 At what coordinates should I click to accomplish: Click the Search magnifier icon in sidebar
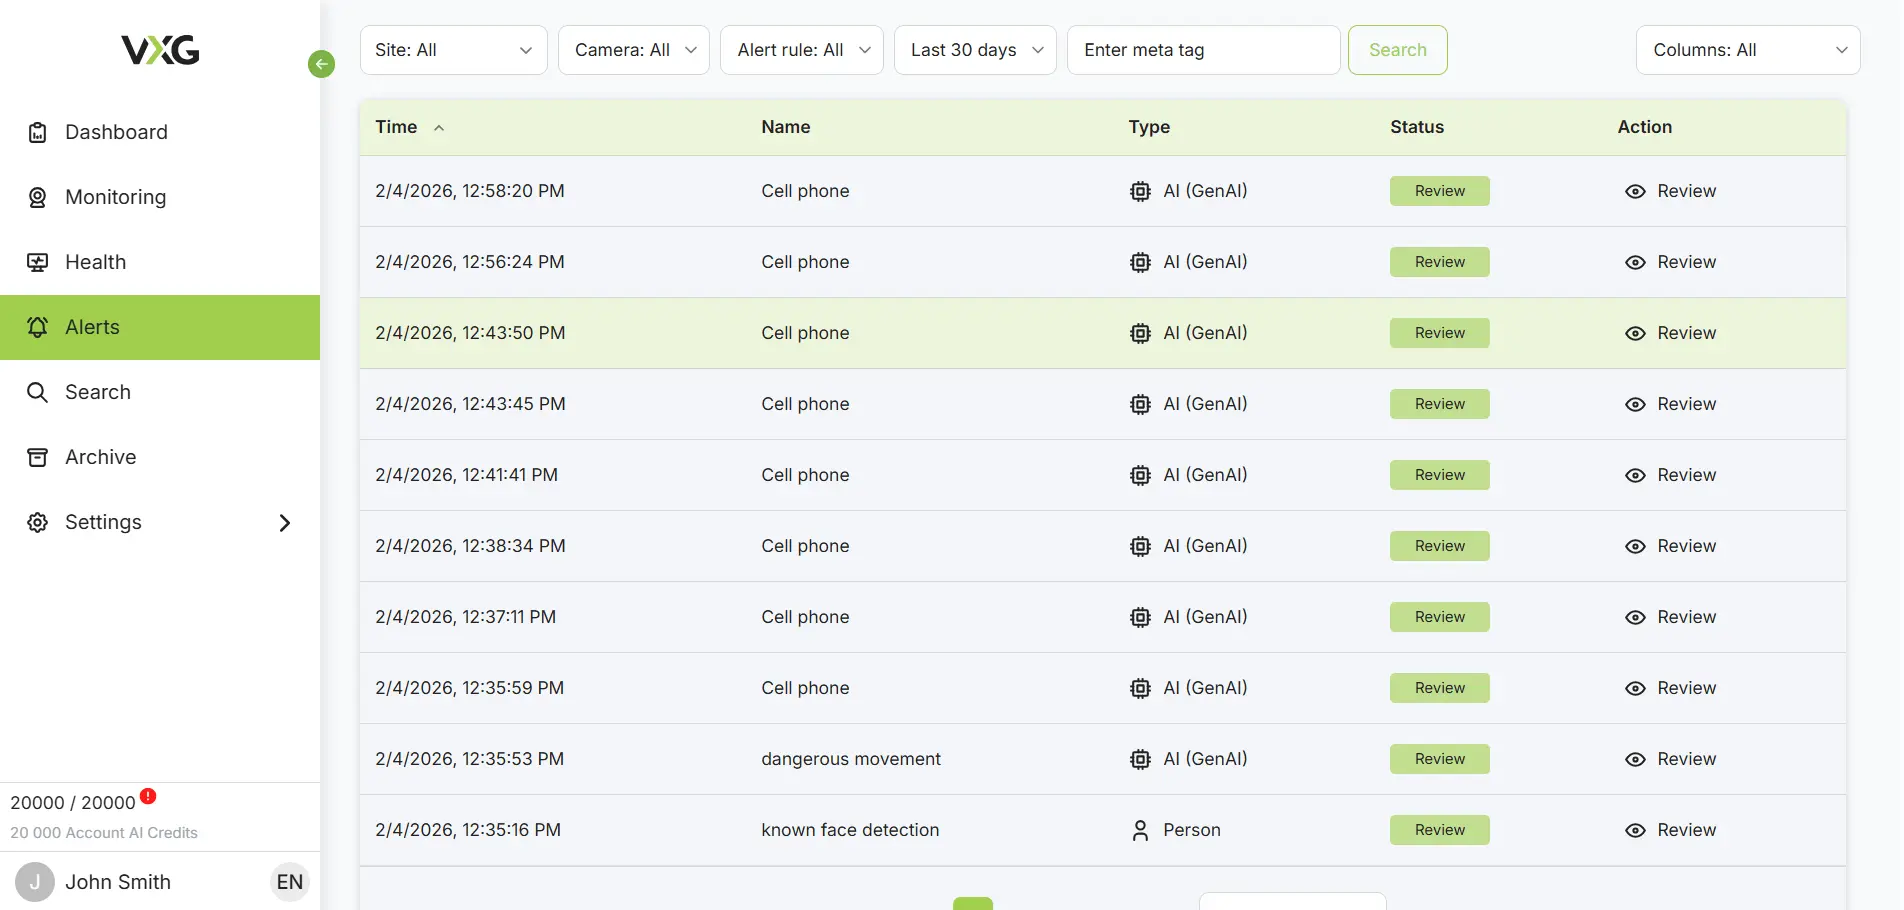tap(37, 392)
